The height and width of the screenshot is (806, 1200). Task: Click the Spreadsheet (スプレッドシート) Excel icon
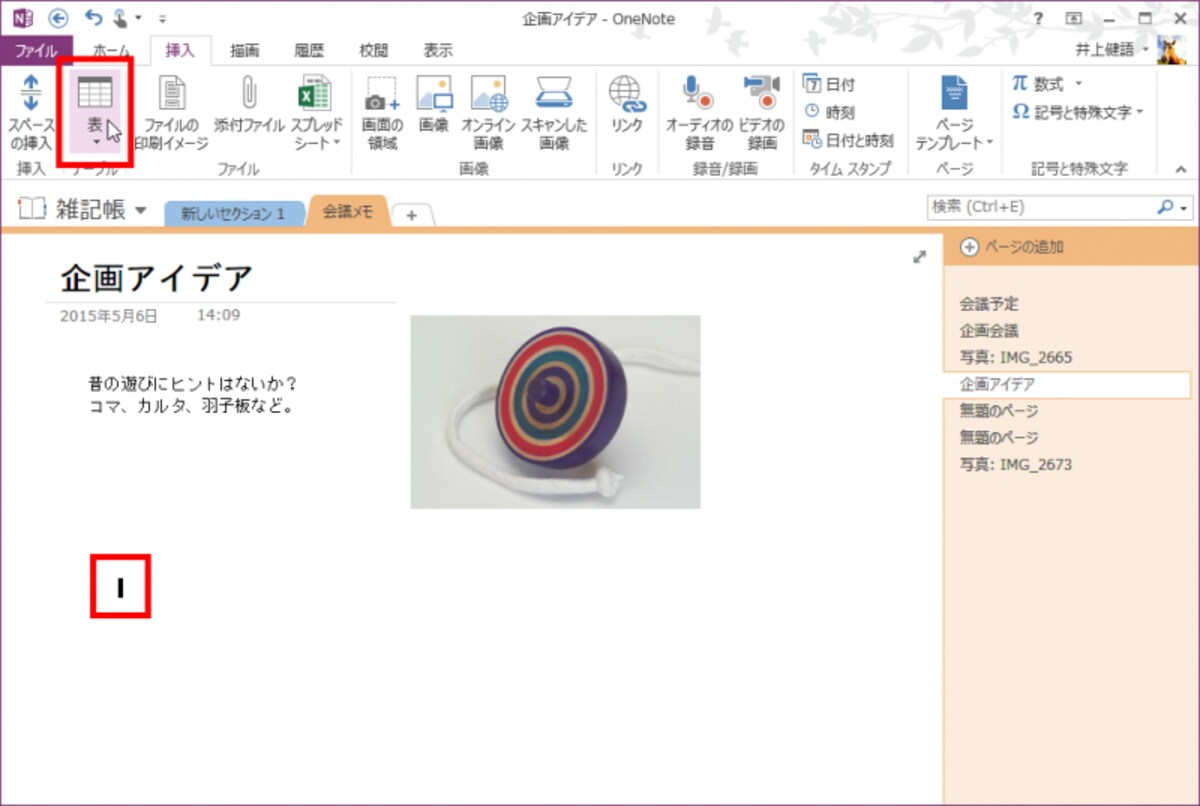314,93
